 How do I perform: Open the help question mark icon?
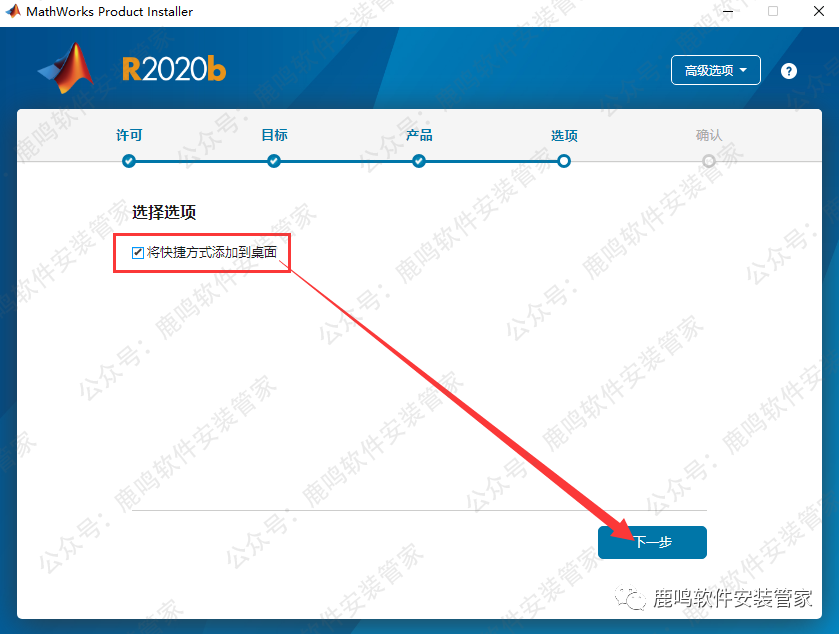click(x=788, y=71)
